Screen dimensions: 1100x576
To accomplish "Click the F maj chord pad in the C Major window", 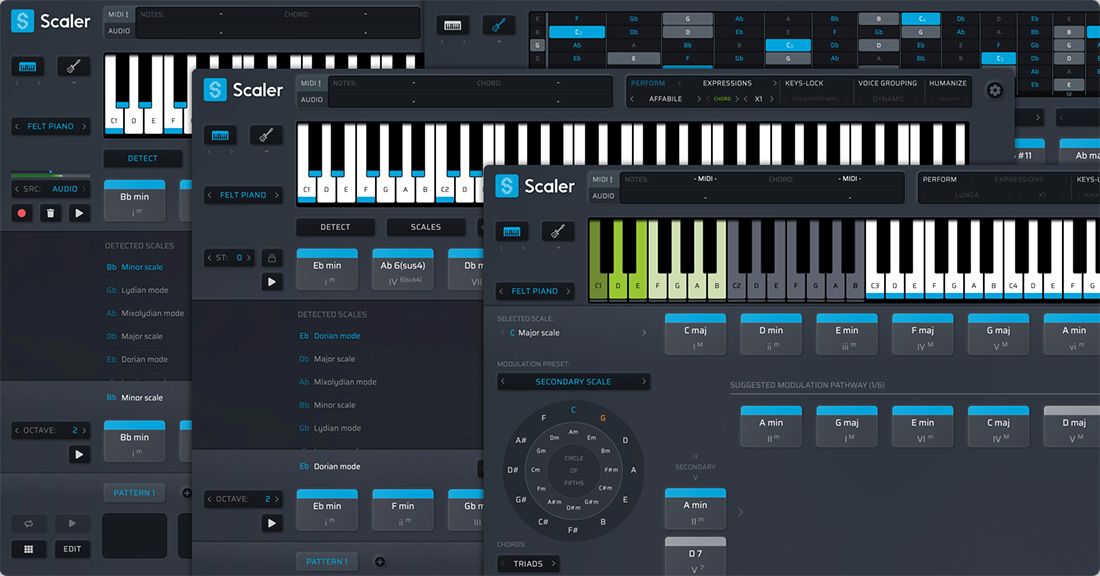I will [923, 334].
